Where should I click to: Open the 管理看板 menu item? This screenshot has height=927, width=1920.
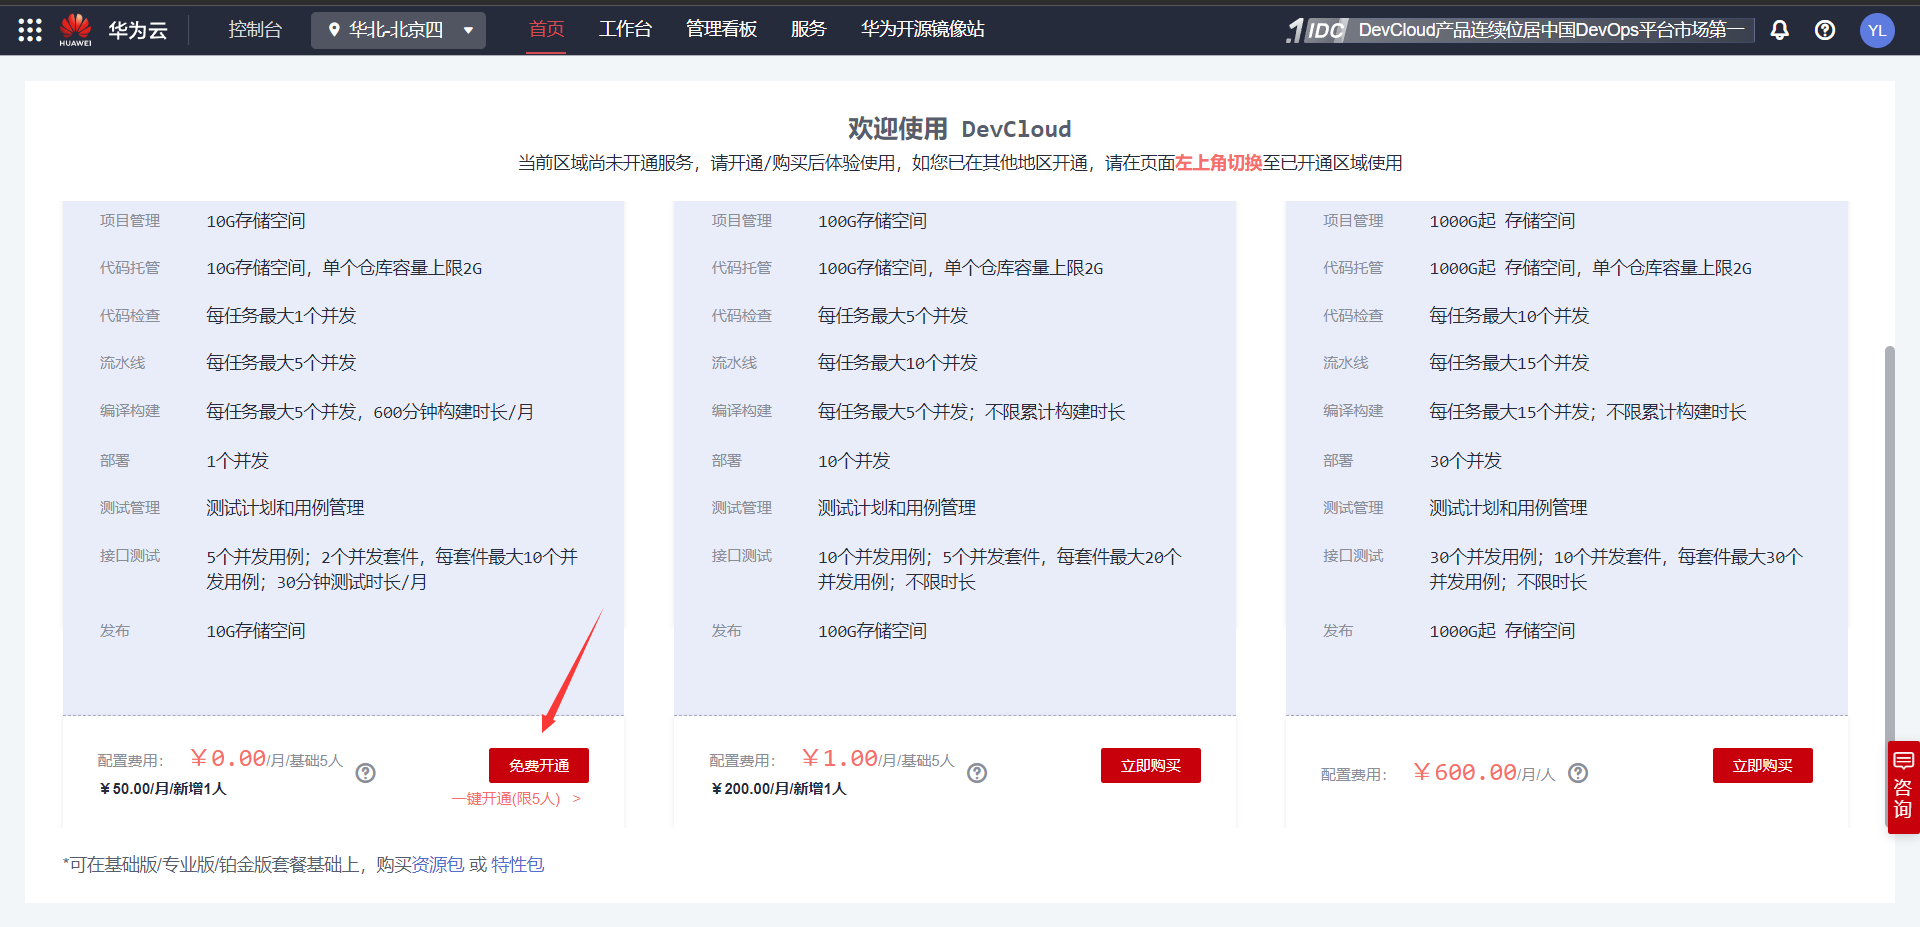[x=722, y=29]
